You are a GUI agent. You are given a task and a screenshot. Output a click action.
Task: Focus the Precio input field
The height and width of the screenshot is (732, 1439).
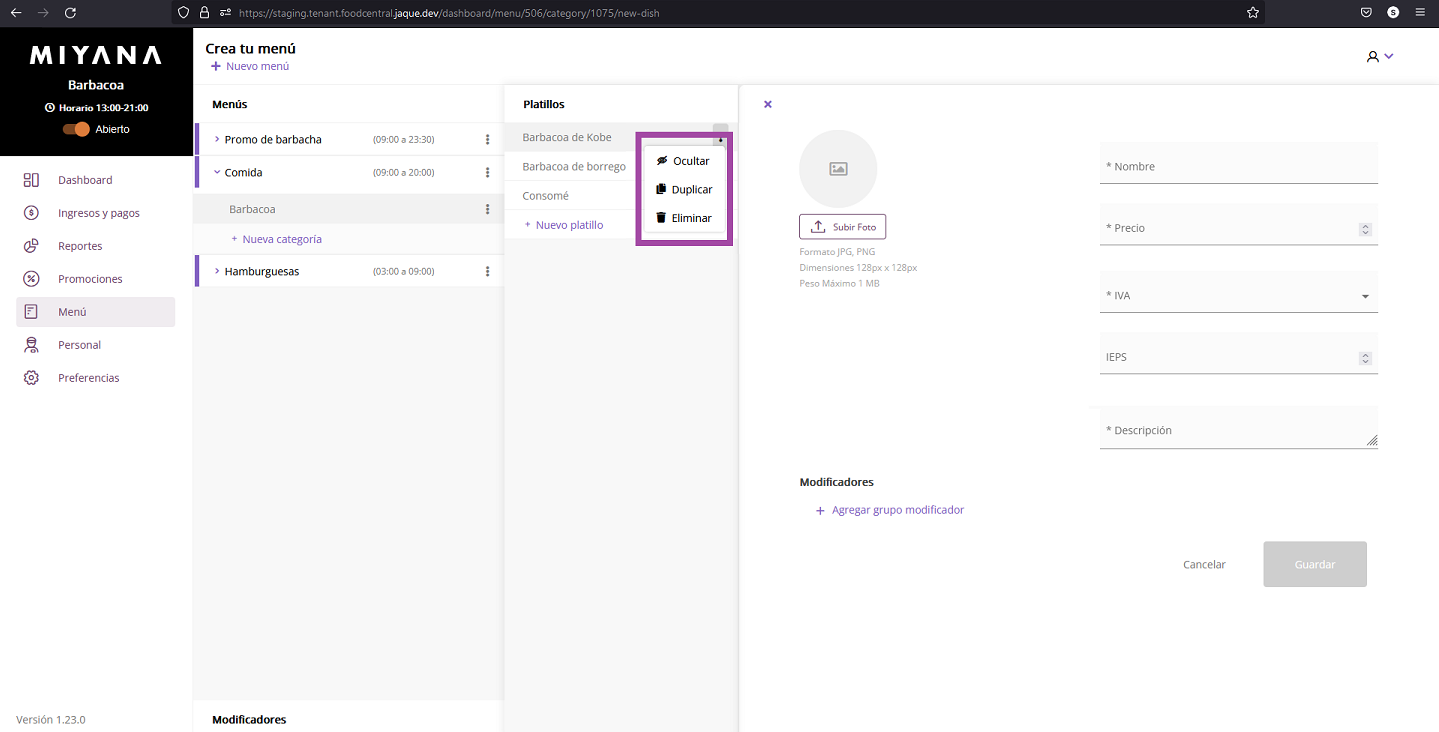(x=1239, y=224)
